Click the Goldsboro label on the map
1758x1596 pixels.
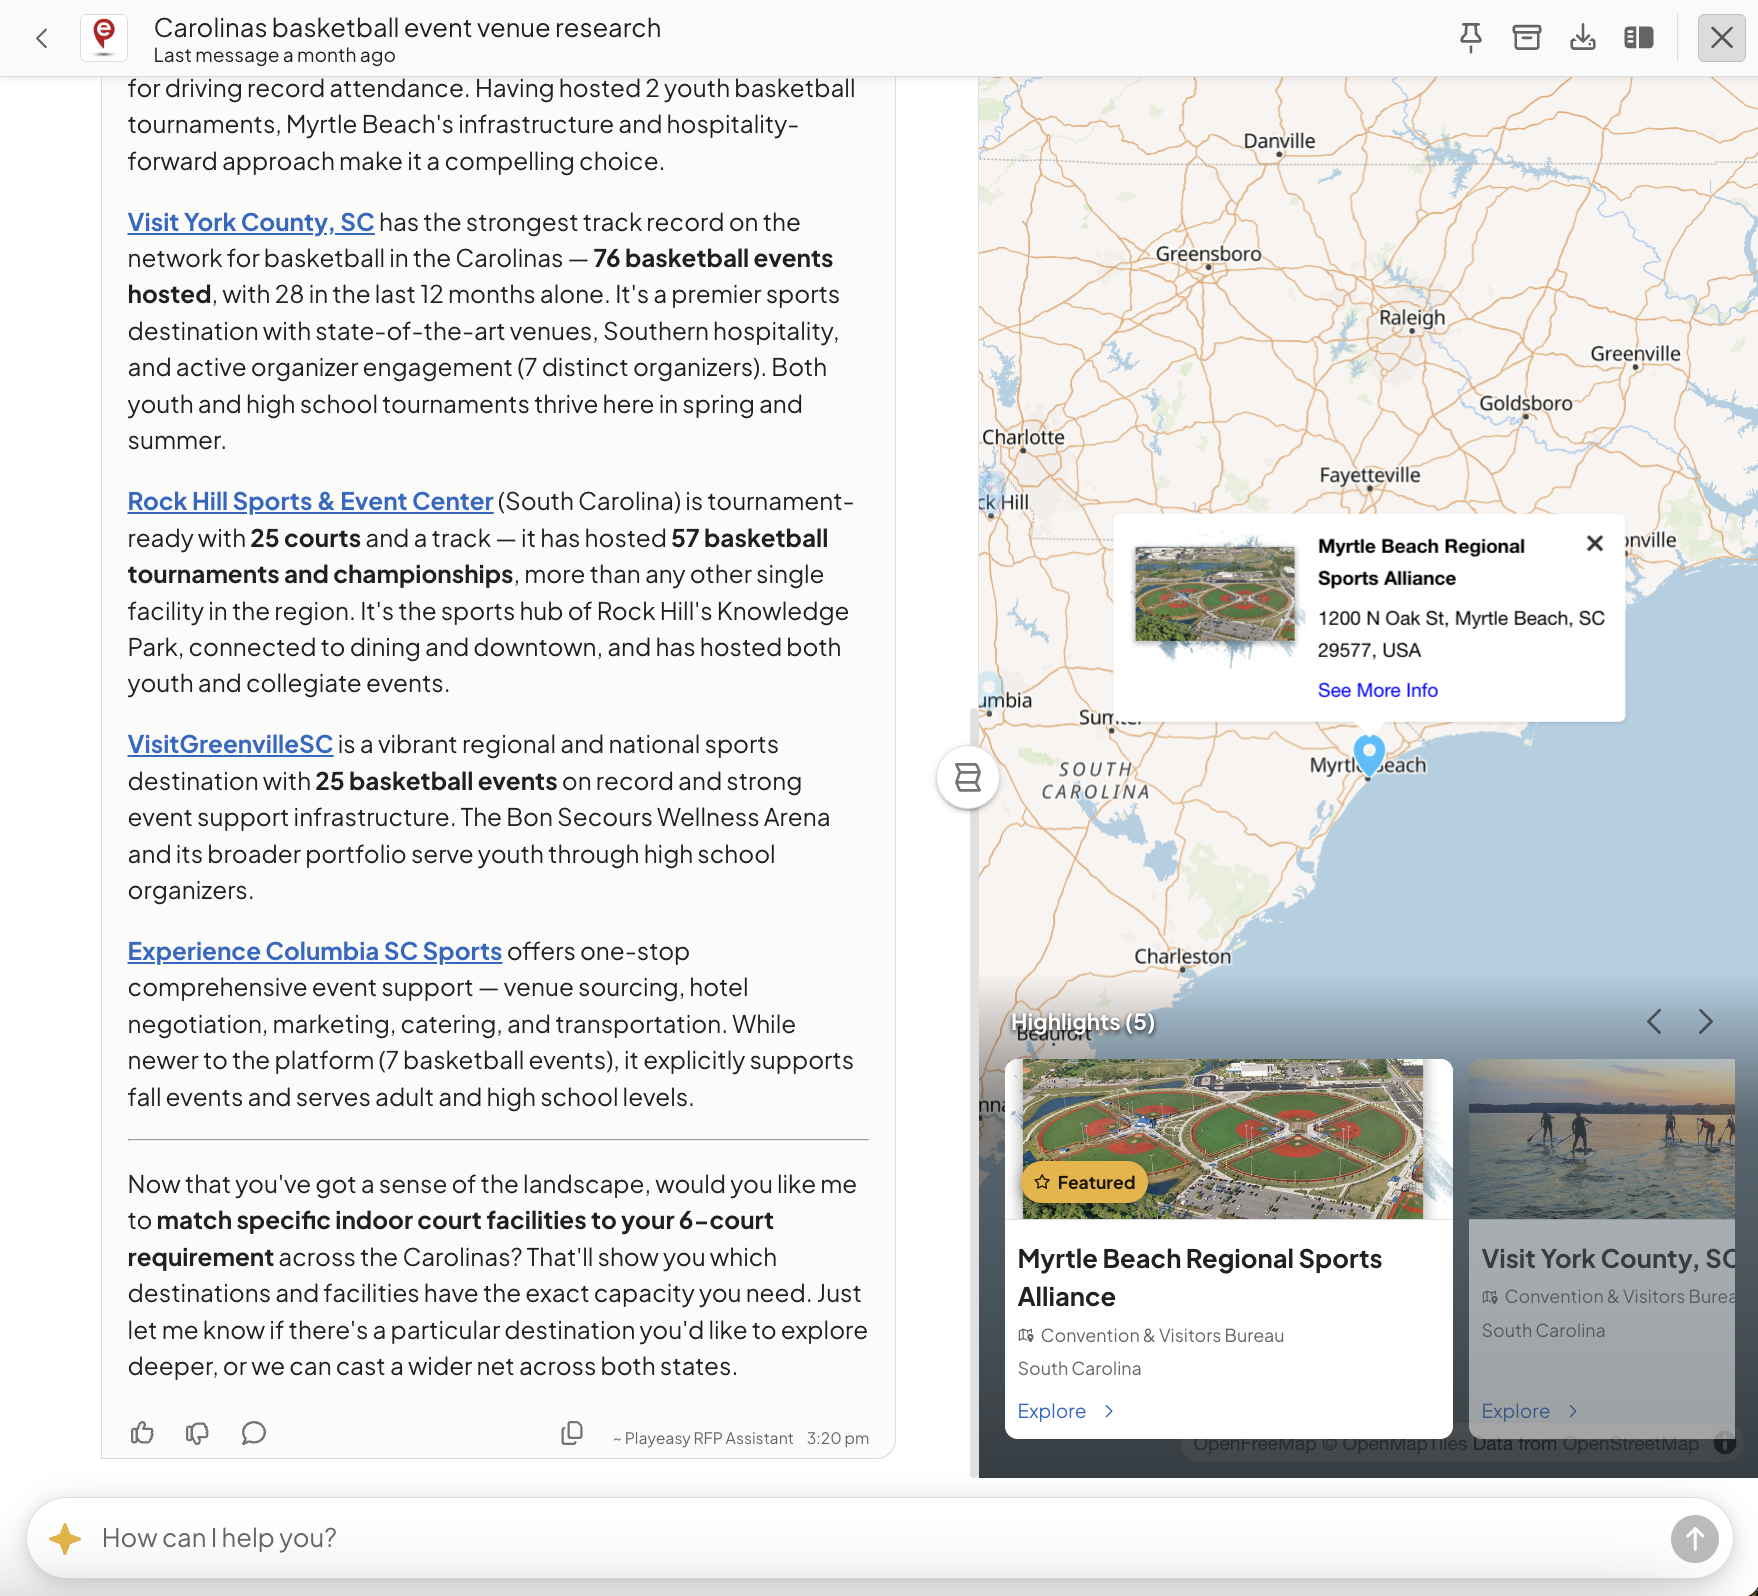(1526, 403)
